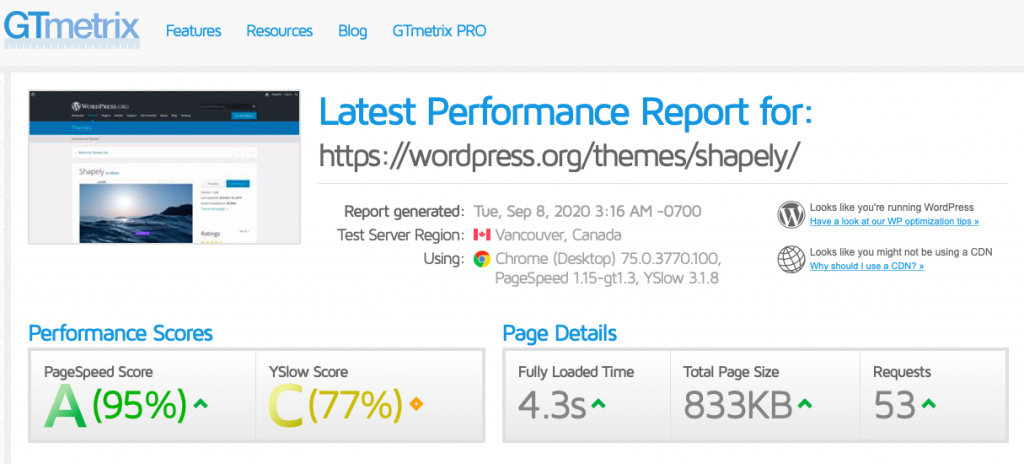Click the Performance Scores section heading

[x=121, y=333]
